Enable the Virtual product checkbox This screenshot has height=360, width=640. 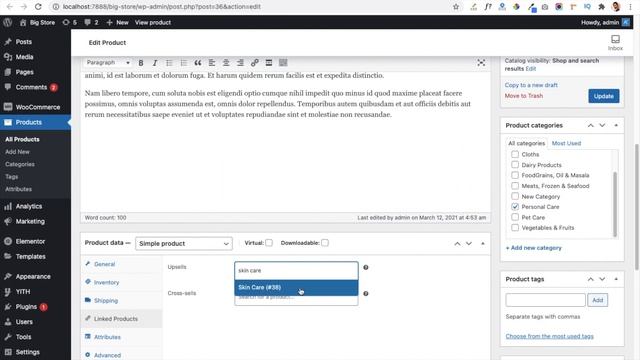[269, 243]
